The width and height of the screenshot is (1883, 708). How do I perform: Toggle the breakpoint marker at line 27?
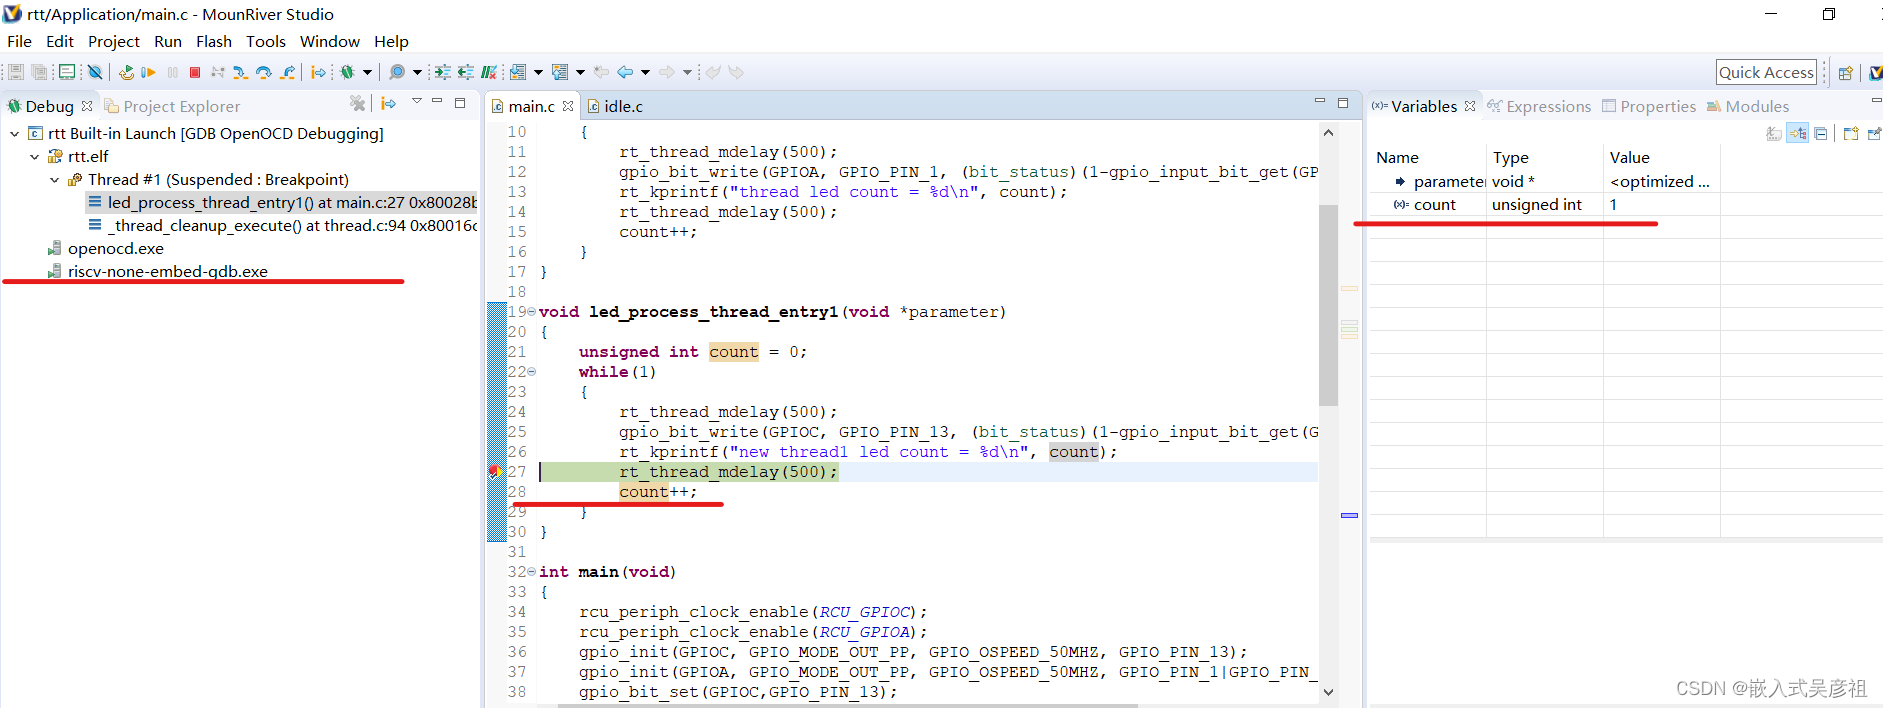[x=493, y=471]
